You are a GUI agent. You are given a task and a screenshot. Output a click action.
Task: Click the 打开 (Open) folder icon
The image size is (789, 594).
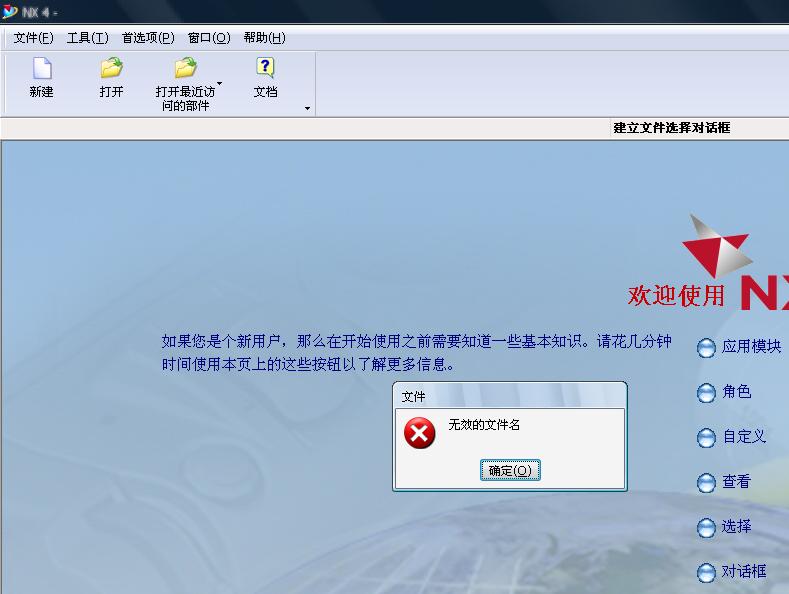tap(111, 68)
